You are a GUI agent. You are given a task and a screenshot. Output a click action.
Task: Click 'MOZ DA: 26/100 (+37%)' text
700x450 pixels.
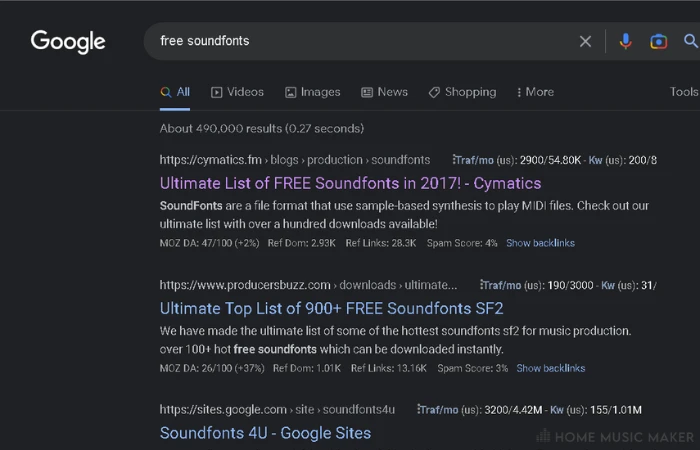click(212, 368)
